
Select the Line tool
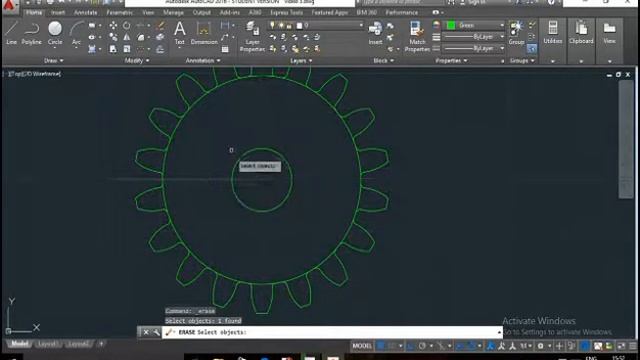(x=11, y=33)
